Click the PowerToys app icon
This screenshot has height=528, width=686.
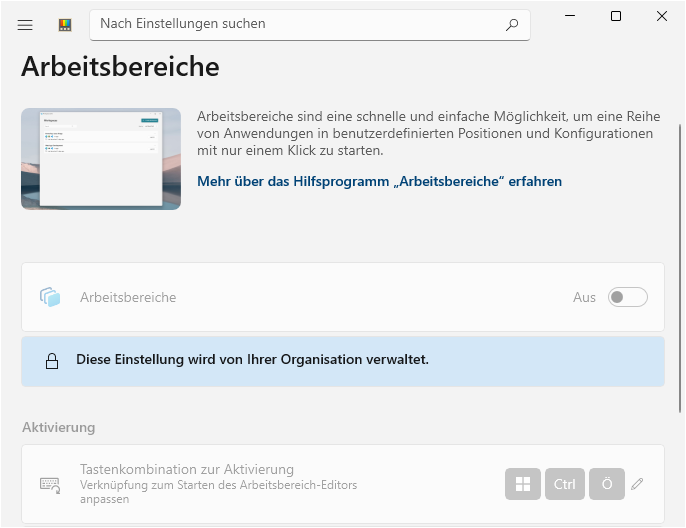coord(65,25)
